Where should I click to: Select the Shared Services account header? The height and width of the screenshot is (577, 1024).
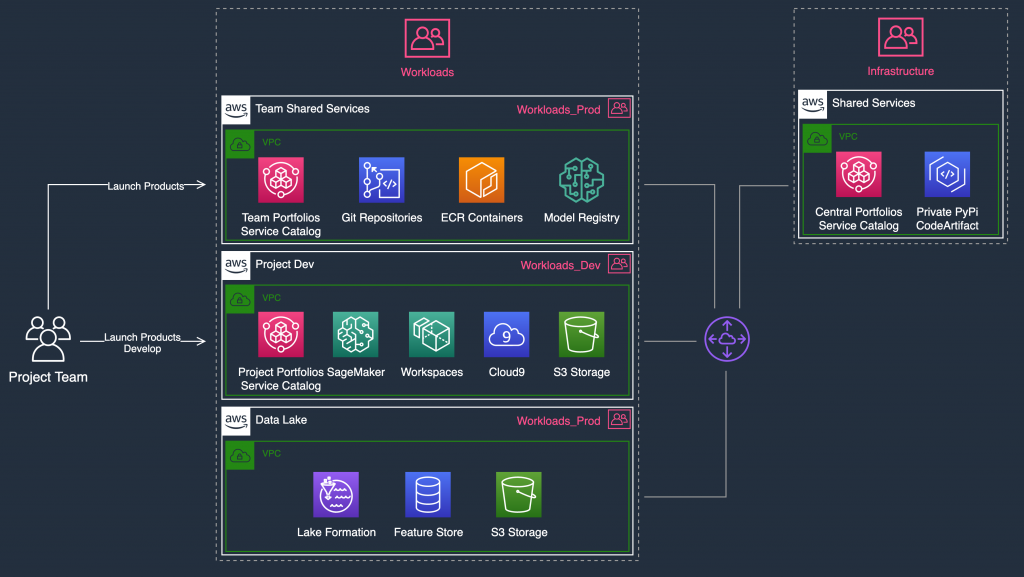coord(875,103)
